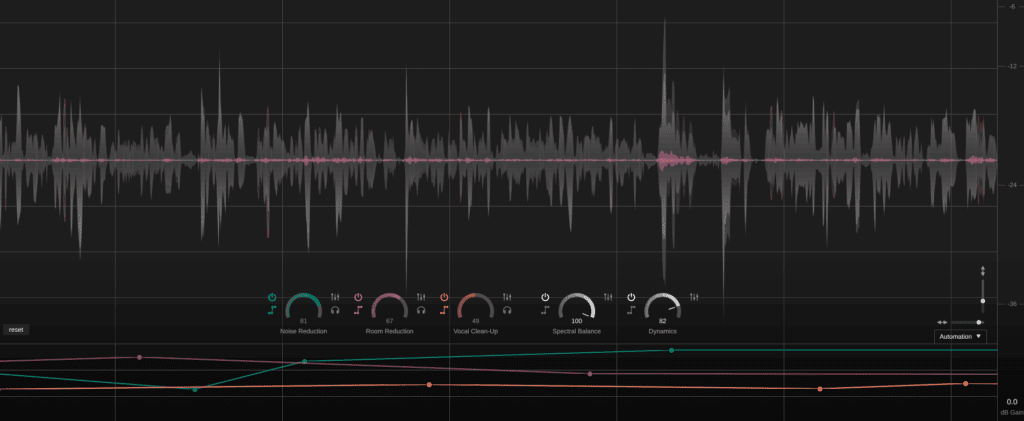
Task: Select rightmost pink Room Reduction automation point
Action: click(590, 374)
